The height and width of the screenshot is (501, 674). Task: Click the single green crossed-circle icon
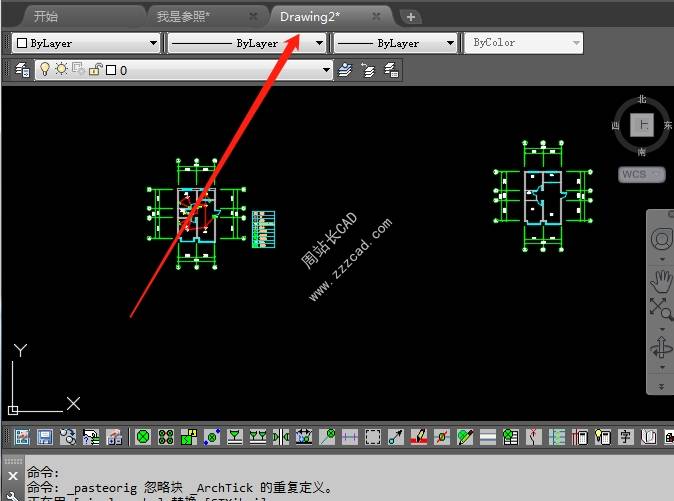click(x=143, y=437)
